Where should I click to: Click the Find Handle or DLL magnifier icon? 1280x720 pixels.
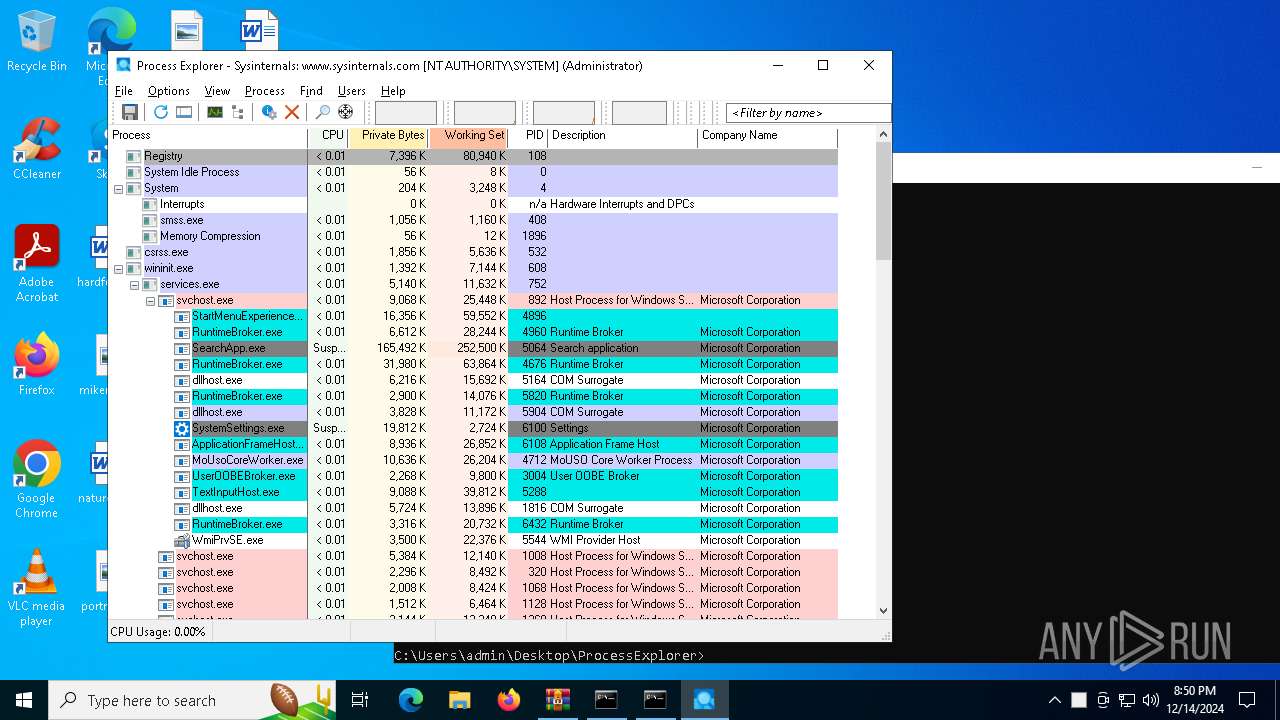[x=323, y=112]
